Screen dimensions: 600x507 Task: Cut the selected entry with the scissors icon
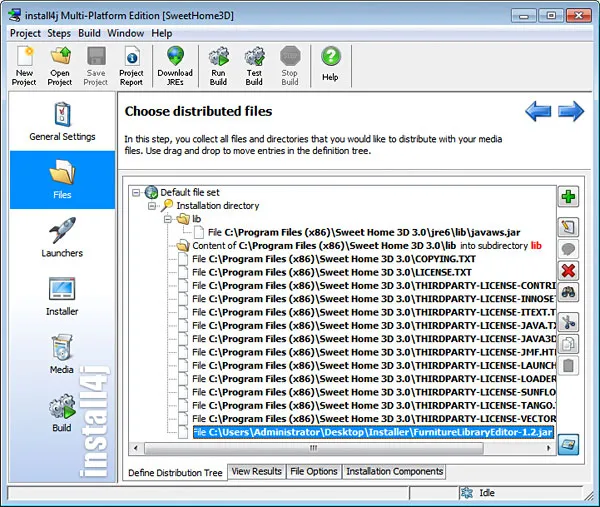pos(568,322)
